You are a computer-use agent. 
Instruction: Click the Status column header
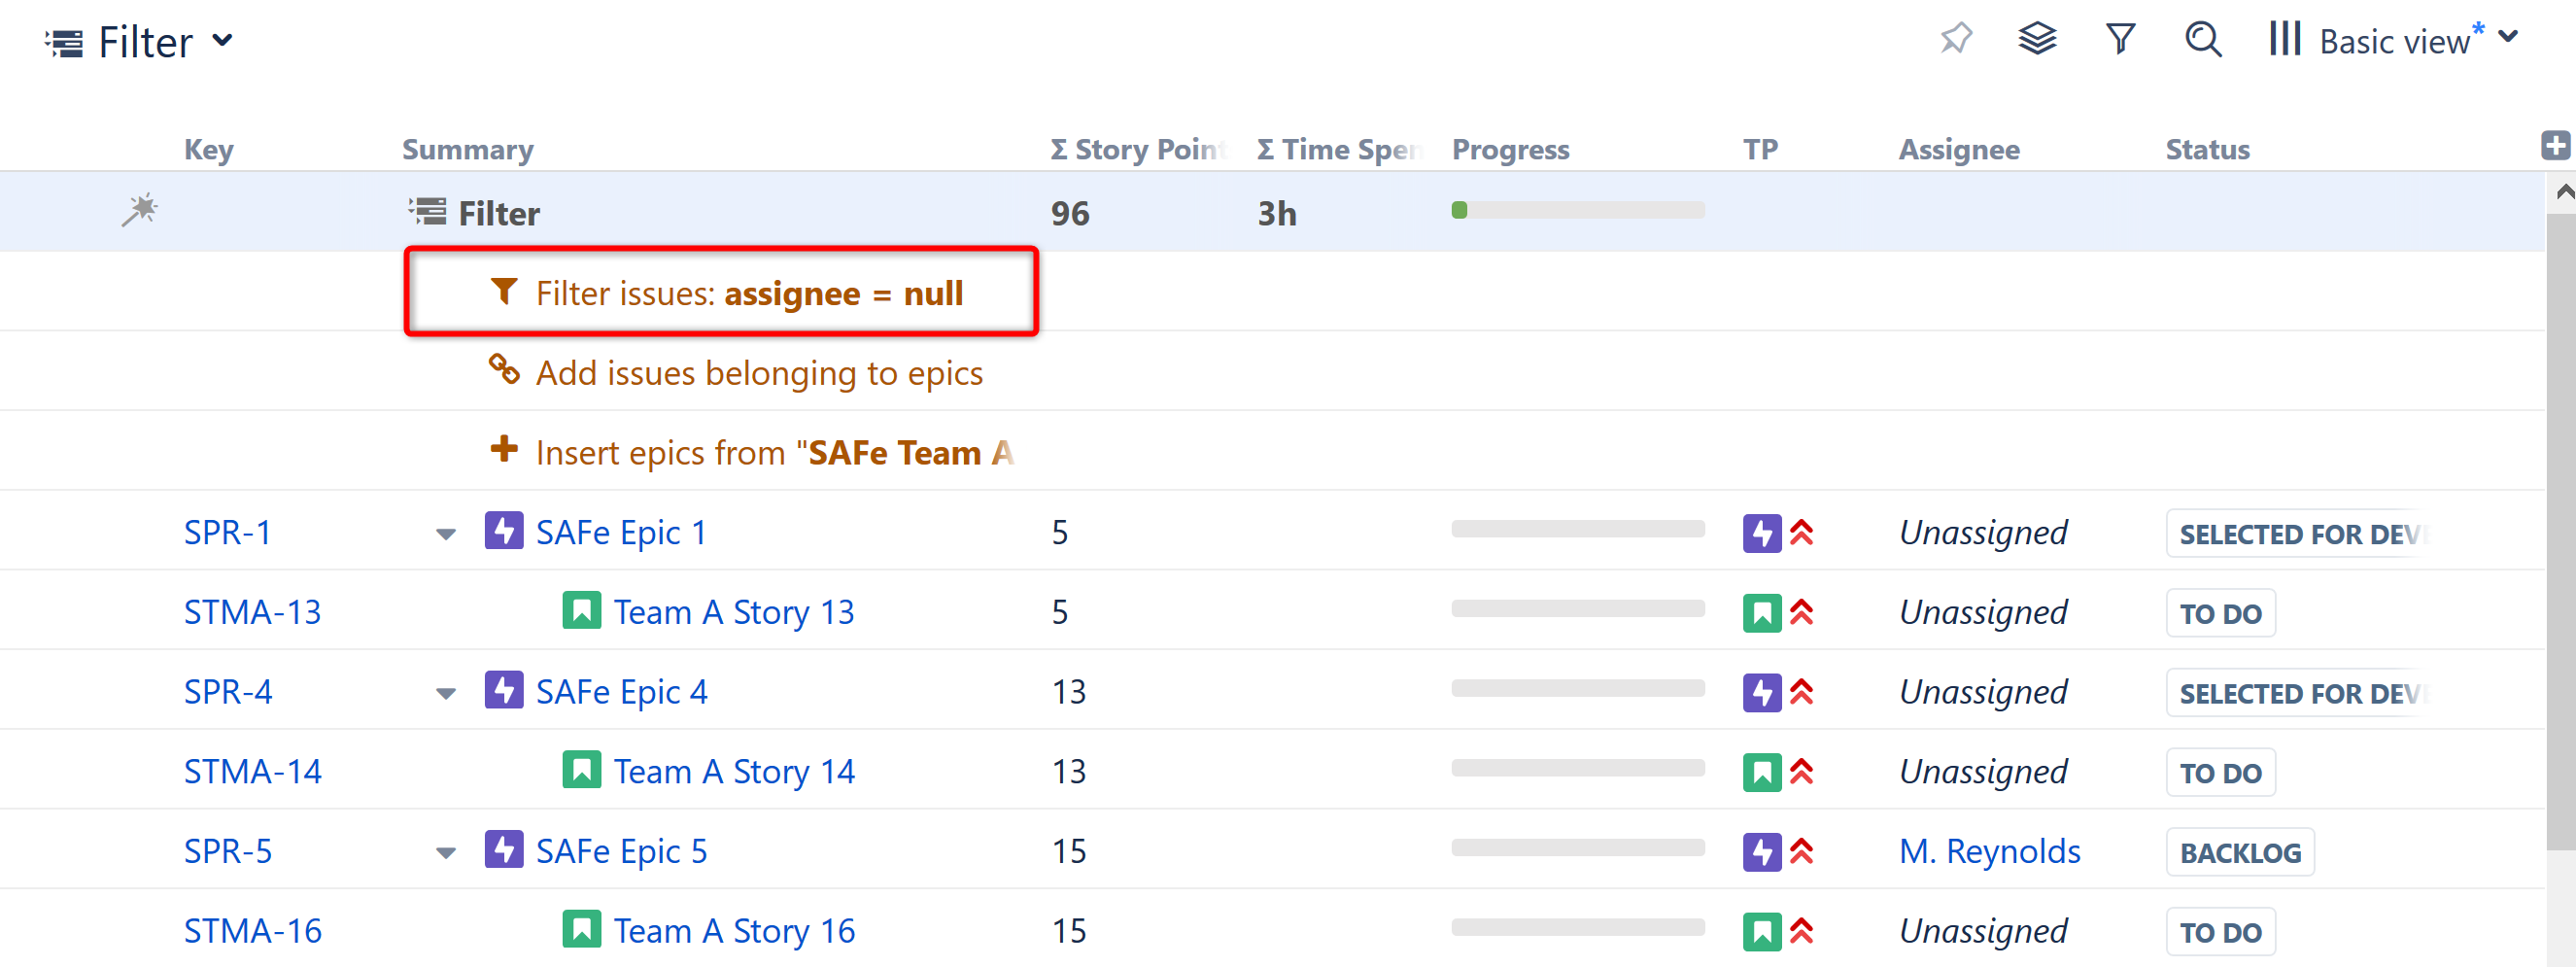[2207, 149]
